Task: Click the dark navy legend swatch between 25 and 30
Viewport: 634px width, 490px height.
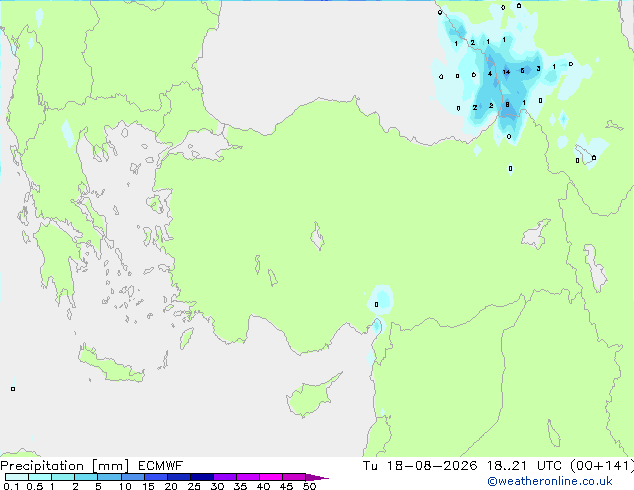Action: pos(202,477)
